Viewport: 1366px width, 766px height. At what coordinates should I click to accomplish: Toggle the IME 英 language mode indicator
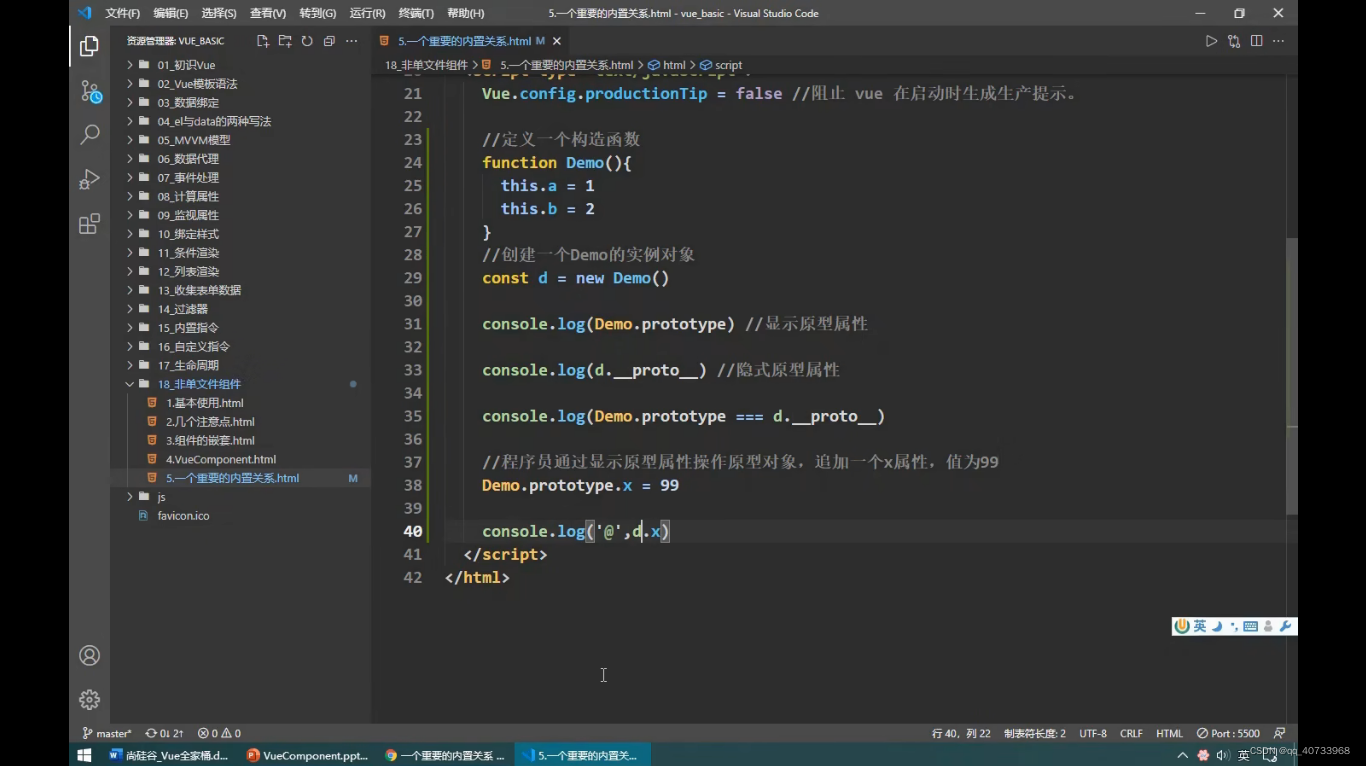(x=1200, y=626)
